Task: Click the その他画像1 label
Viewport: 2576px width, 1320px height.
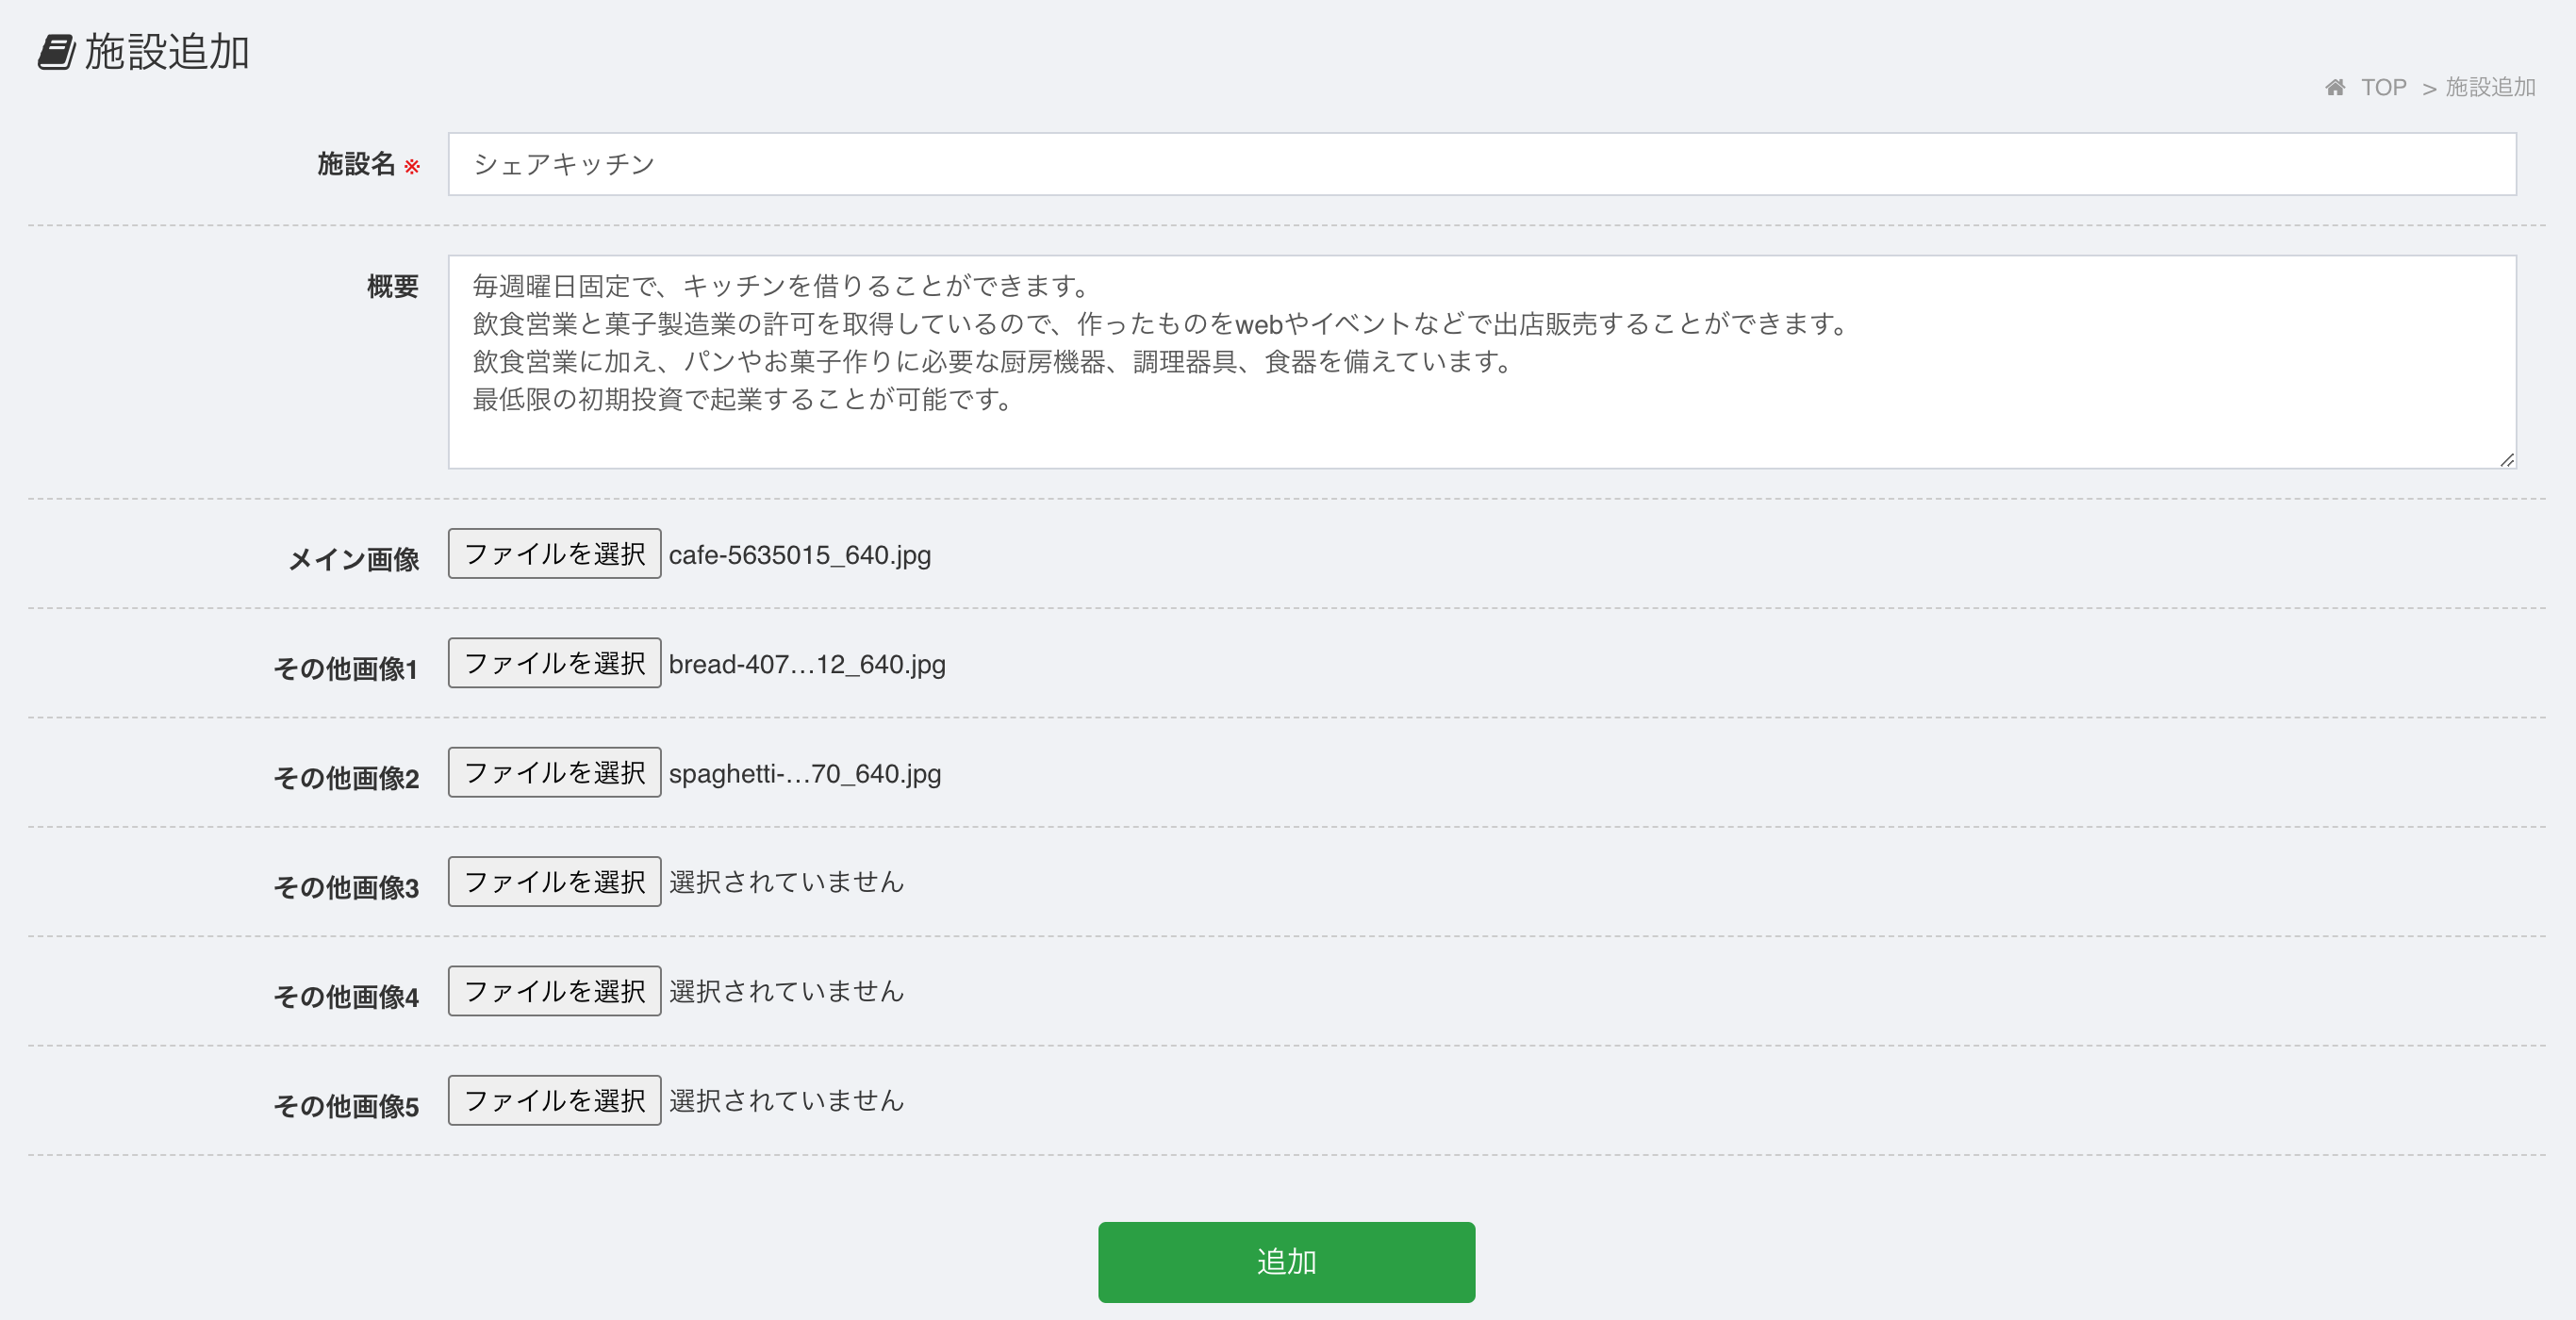Action: tap(346, 669)
